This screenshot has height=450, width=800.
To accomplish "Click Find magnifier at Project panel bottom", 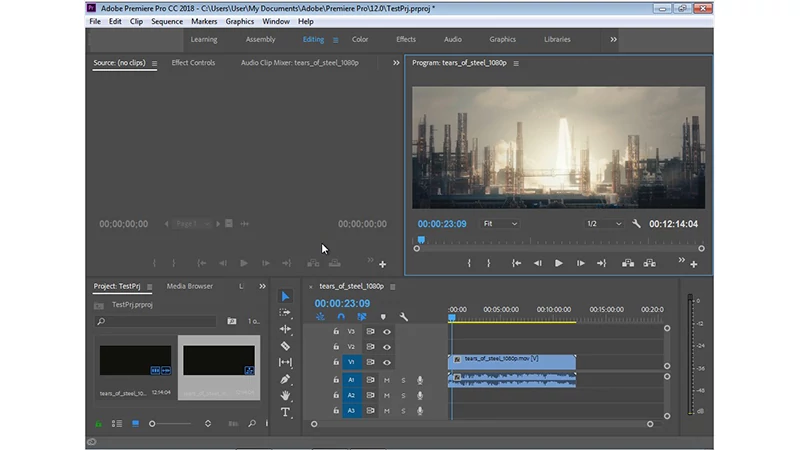I will [252, 423].
